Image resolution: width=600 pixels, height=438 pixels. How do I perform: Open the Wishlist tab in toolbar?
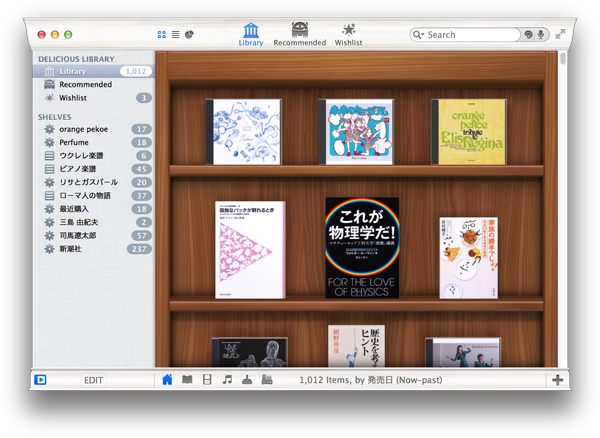pyautogui.click(x=348, y=34)
